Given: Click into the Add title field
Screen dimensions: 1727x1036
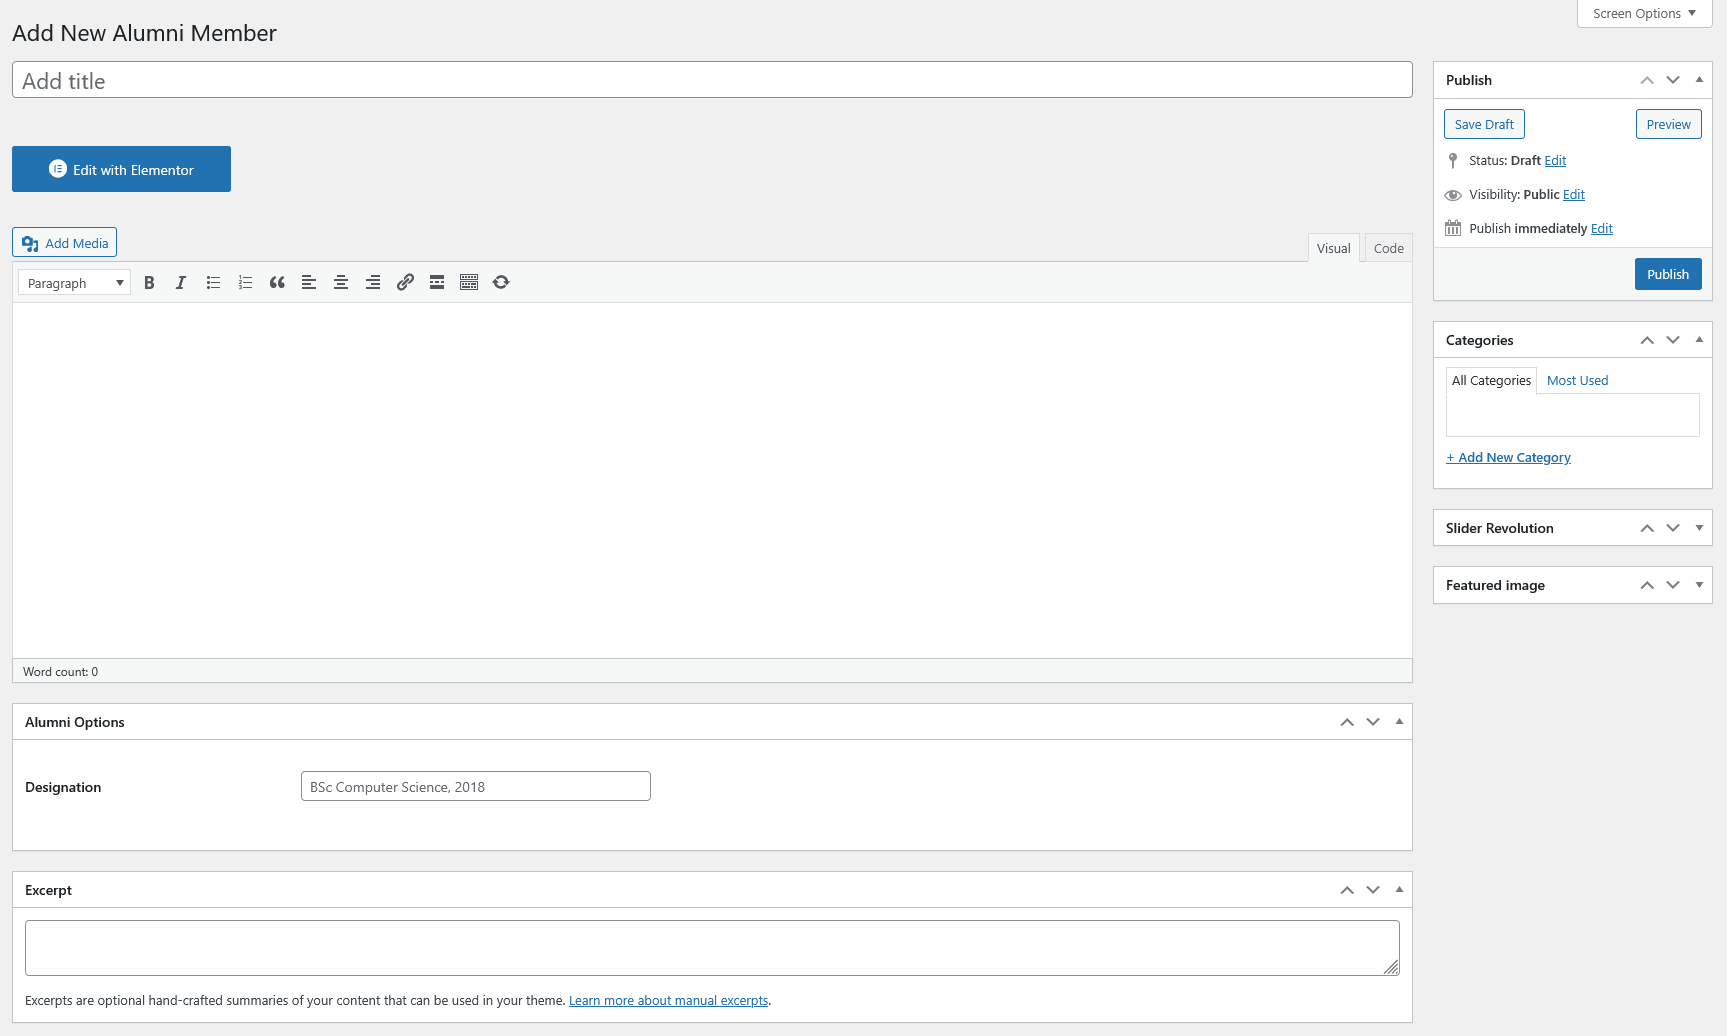Looking at the screenshot, I should click(712, 80).
